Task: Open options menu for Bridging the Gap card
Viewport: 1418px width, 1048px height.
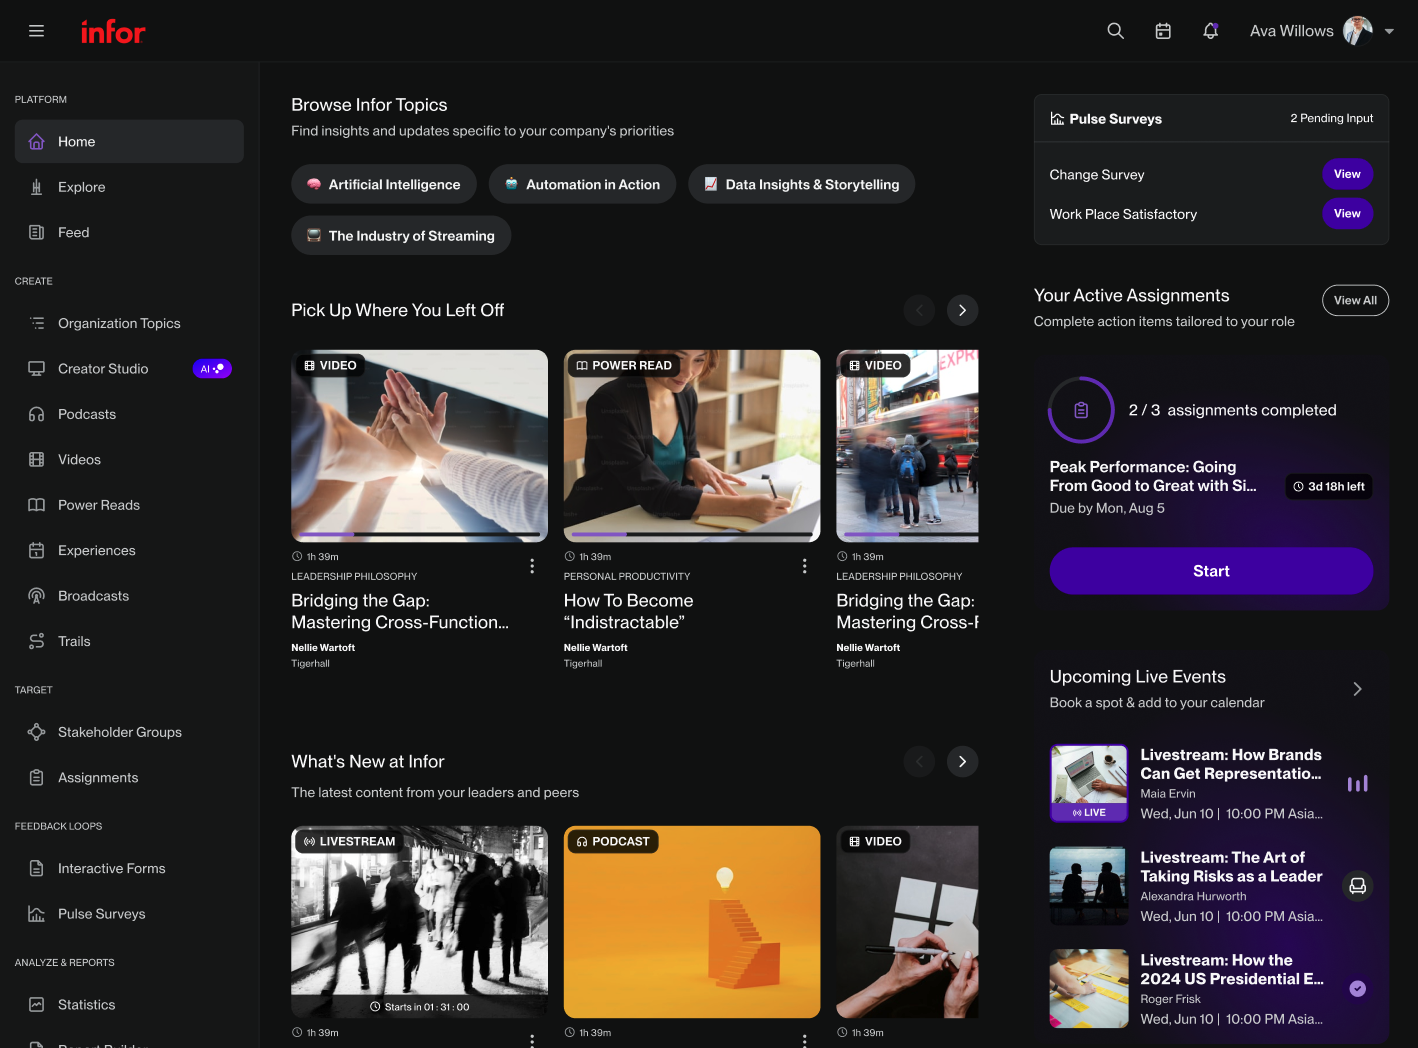Action: (x=532, y=566)
